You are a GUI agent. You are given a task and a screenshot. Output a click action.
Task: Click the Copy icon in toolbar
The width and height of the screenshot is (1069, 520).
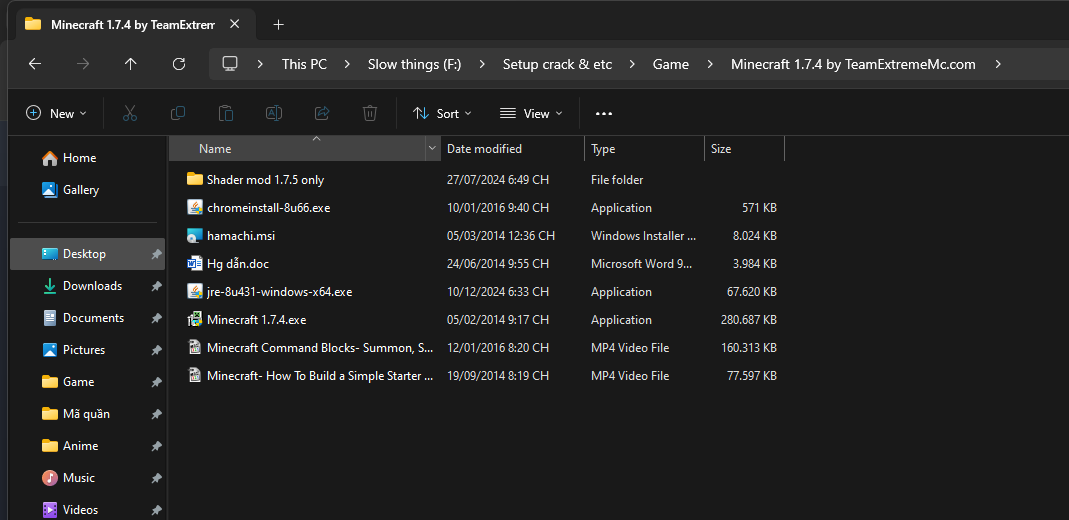177,113
